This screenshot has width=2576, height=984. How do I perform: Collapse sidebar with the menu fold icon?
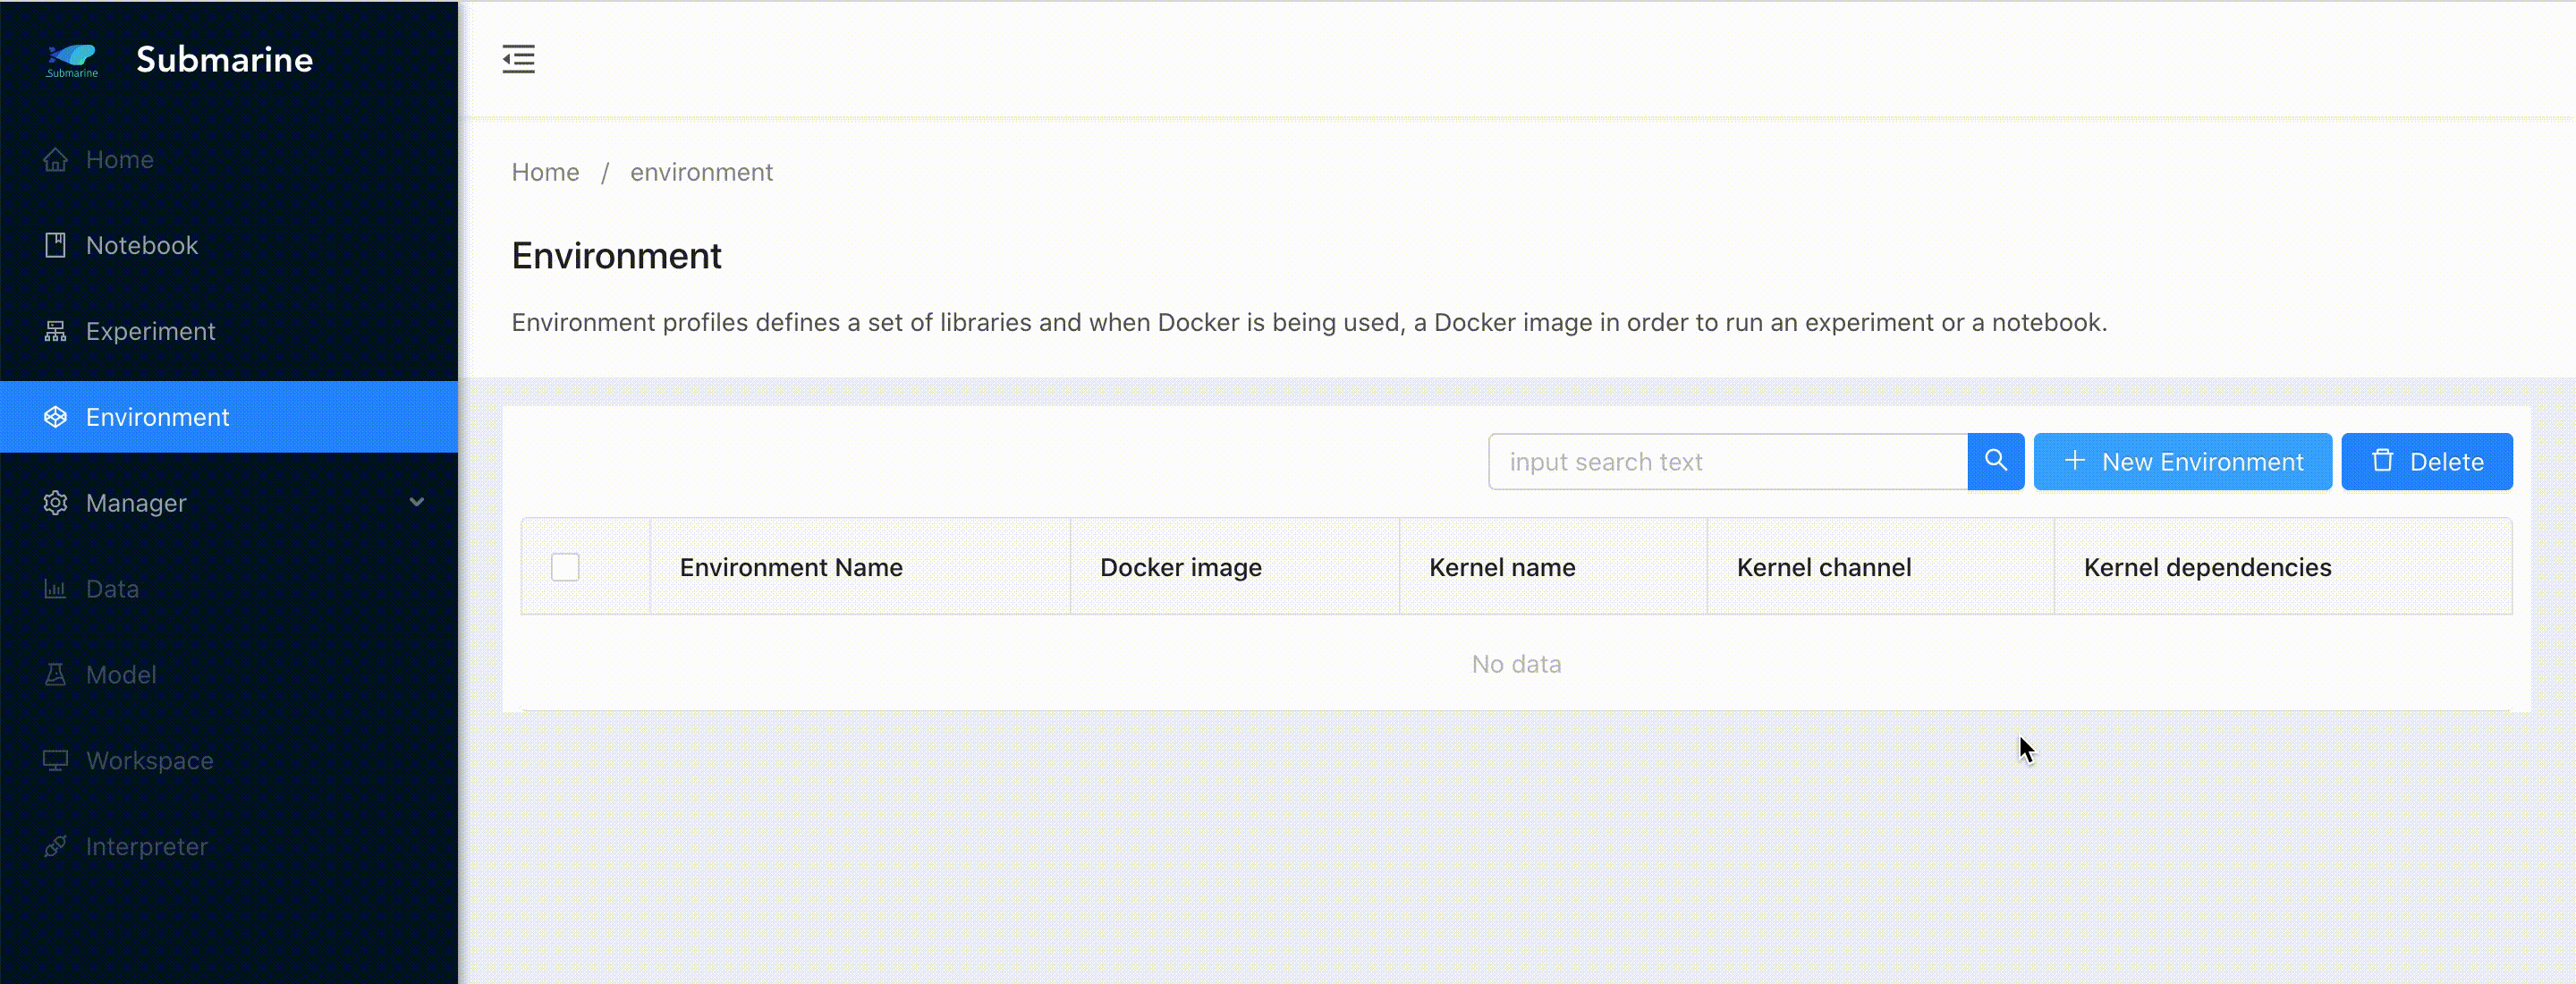point(518,60)
